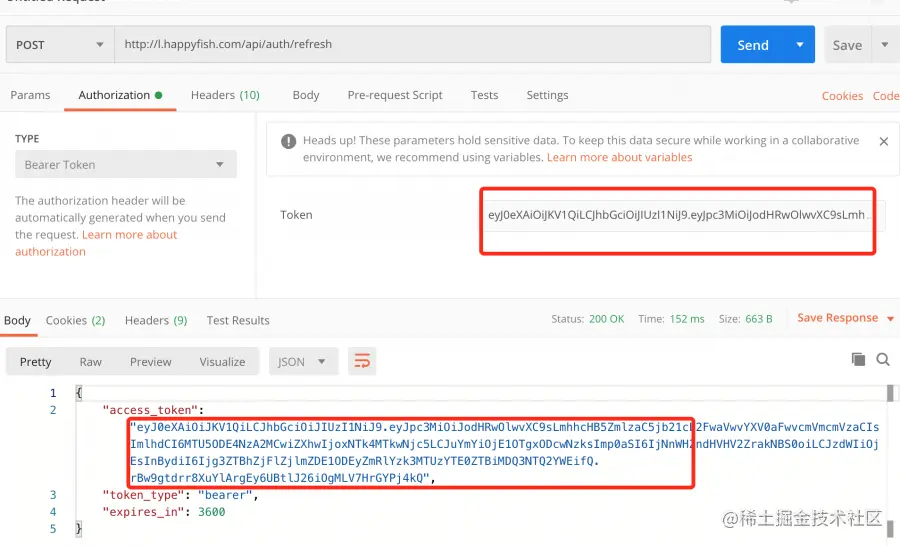900x546 pixels.
Task: Open the Save dropdown arrow
Action: (x=885, y=45)
